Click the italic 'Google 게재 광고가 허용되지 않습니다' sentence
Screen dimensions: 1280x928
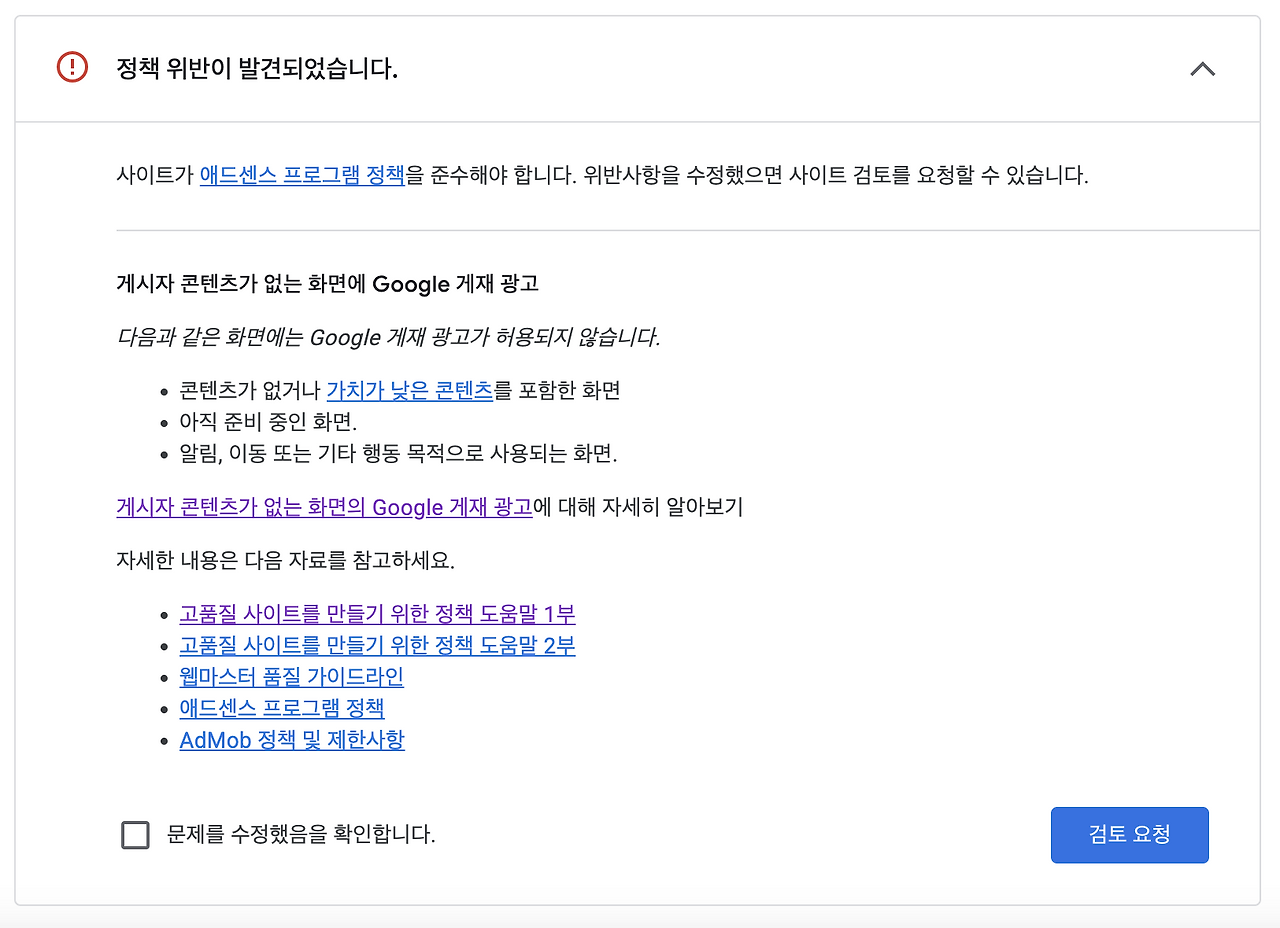point(388,337)
